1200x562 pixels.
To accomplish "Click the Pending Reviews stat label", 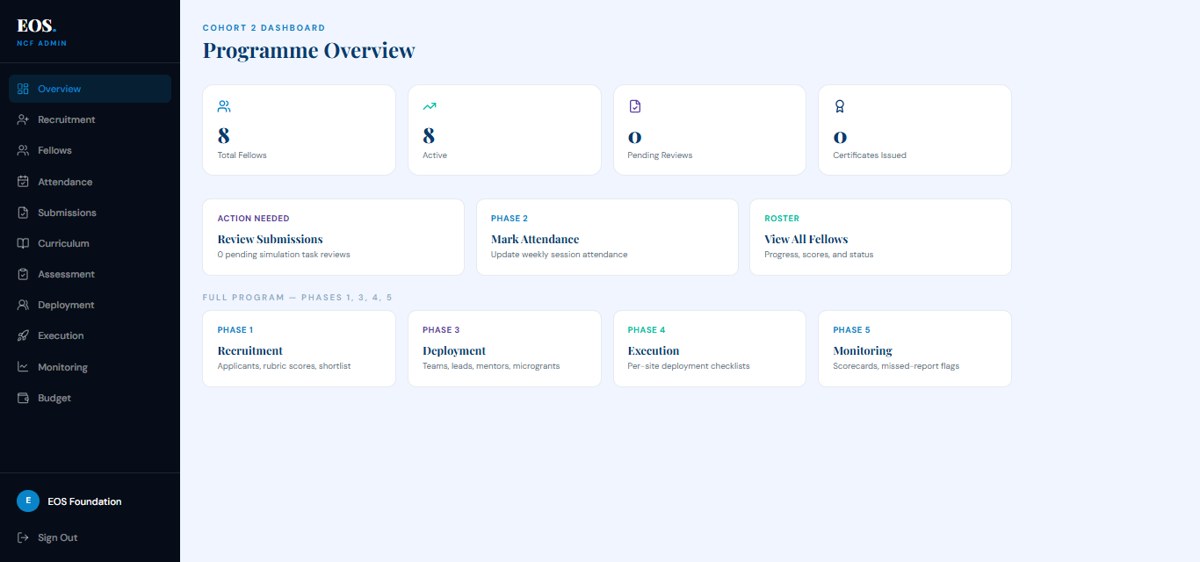I will click(660, 156).
